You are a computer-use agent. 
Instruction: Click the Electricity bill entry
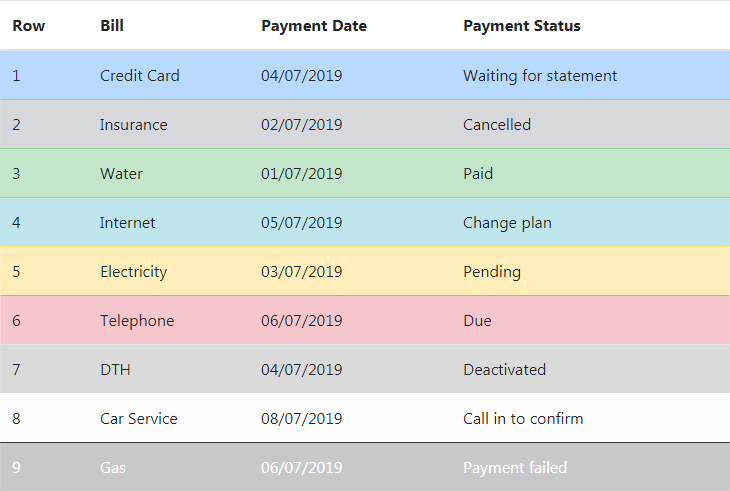(134, 272)
